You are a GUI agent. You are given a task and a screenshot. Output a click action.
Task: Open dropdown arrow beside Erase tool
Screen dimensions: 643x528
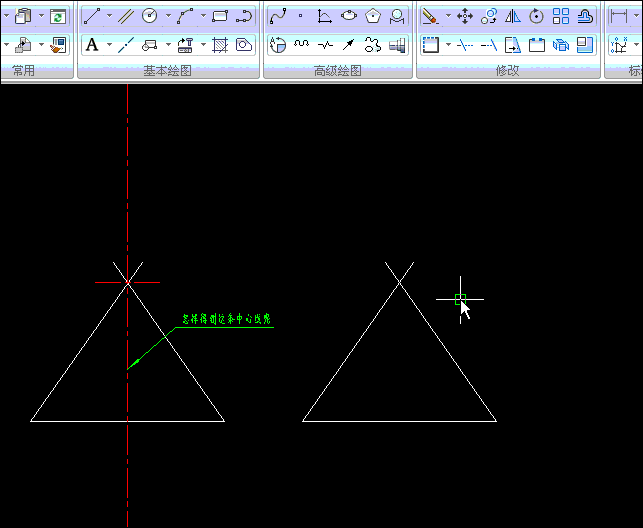447,16
